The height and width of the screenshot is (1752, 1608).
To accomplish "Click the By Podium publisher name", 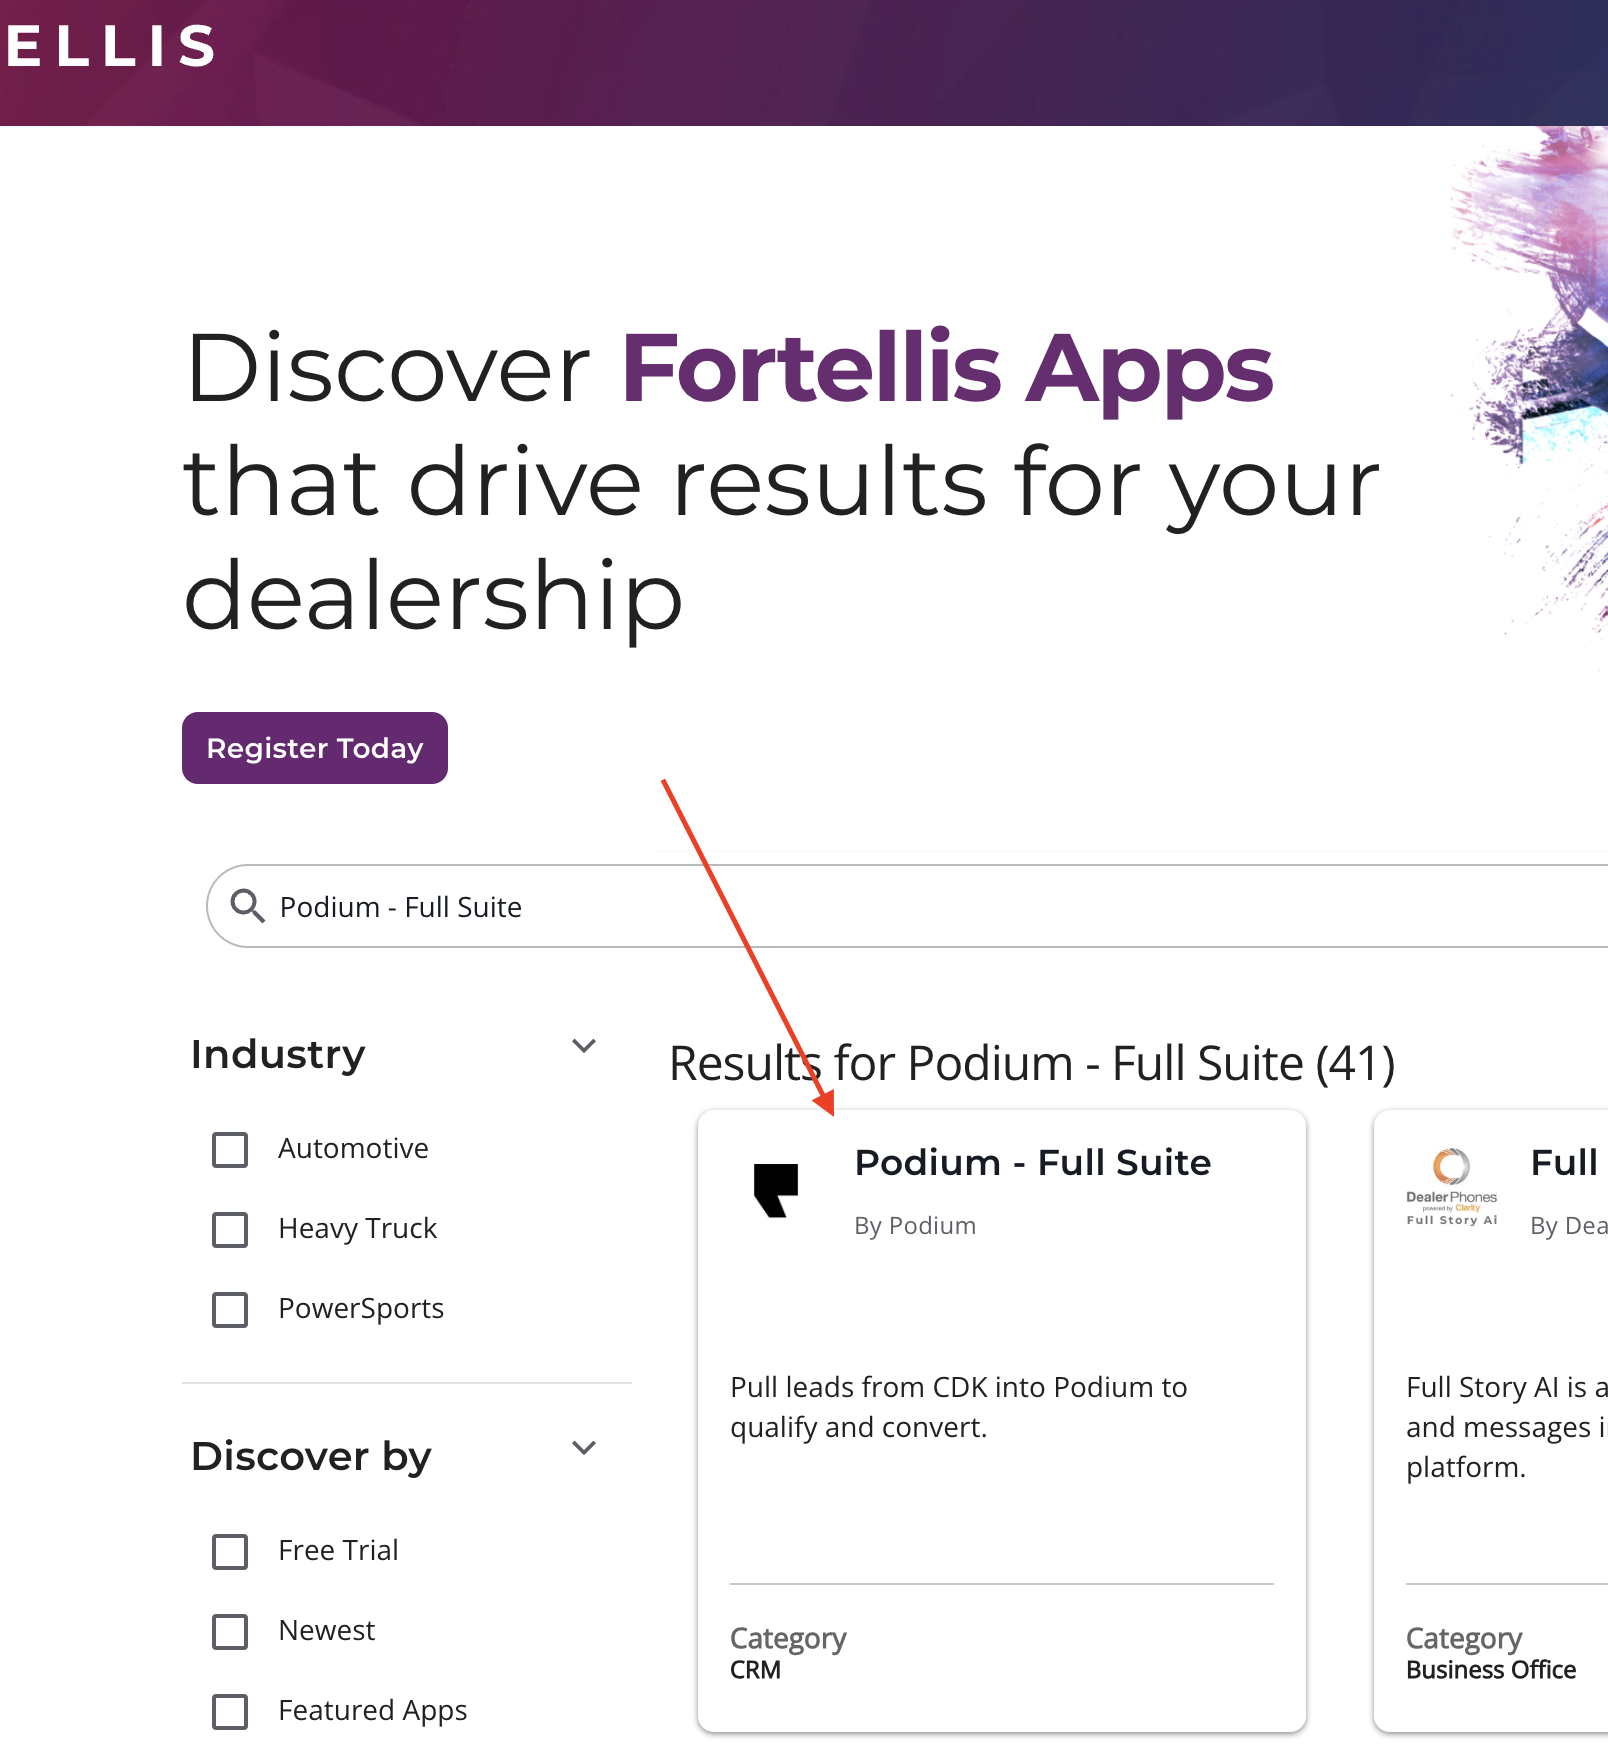I will [x=914, y=1225].
